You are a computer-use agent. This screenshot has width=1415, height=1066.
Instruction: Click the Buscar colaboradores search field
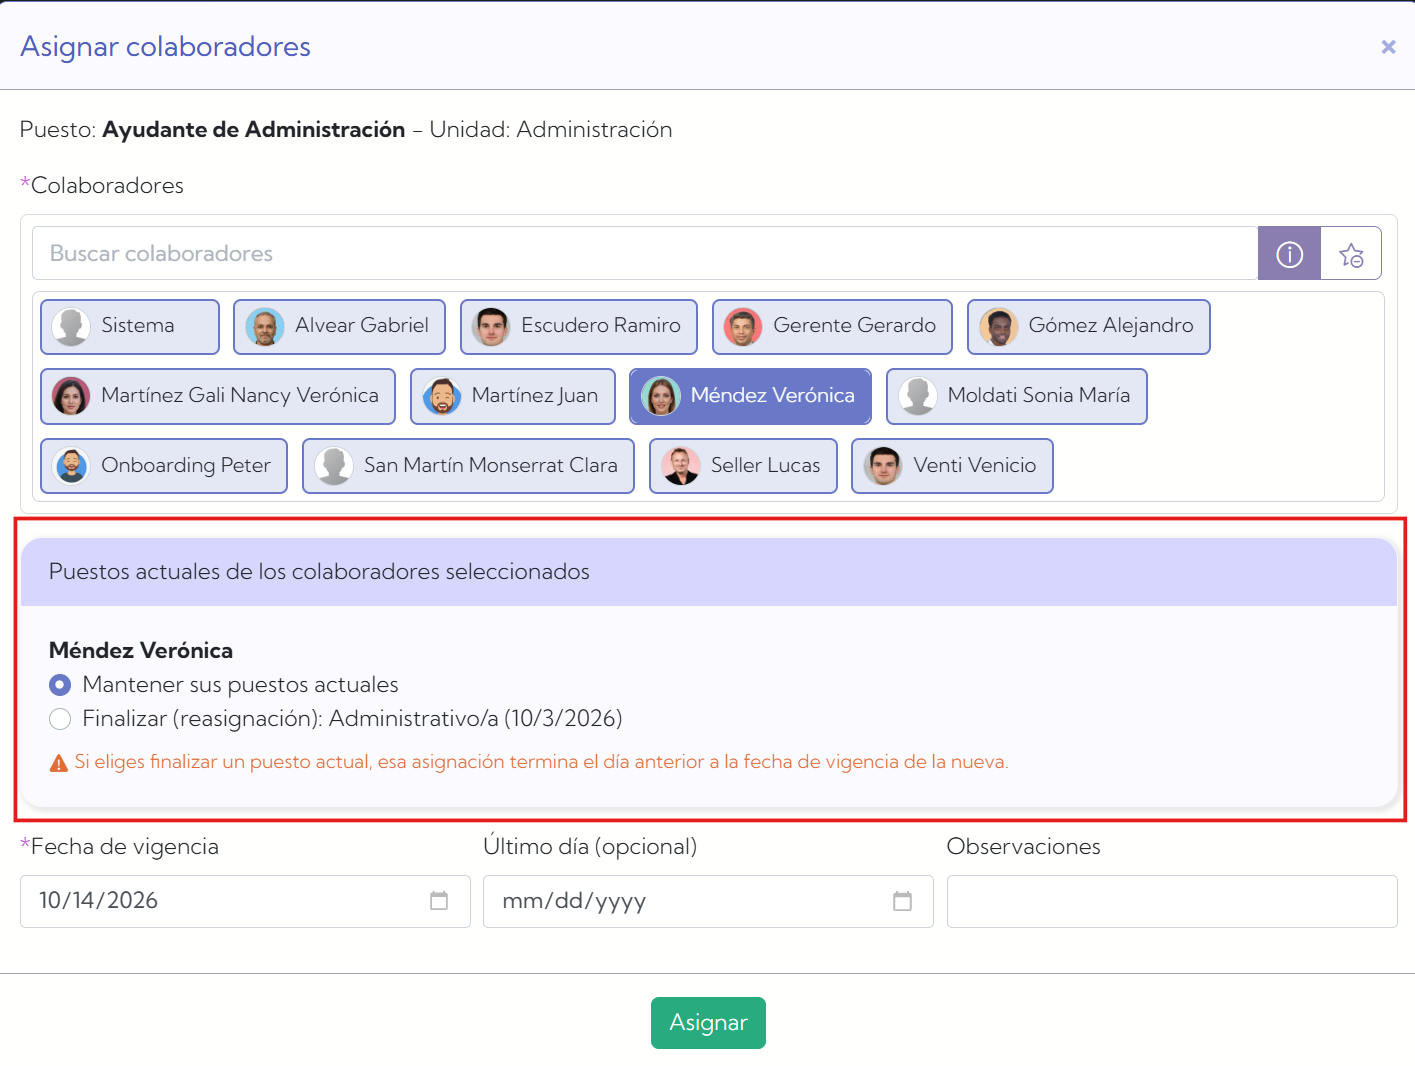tap(645, 254)
